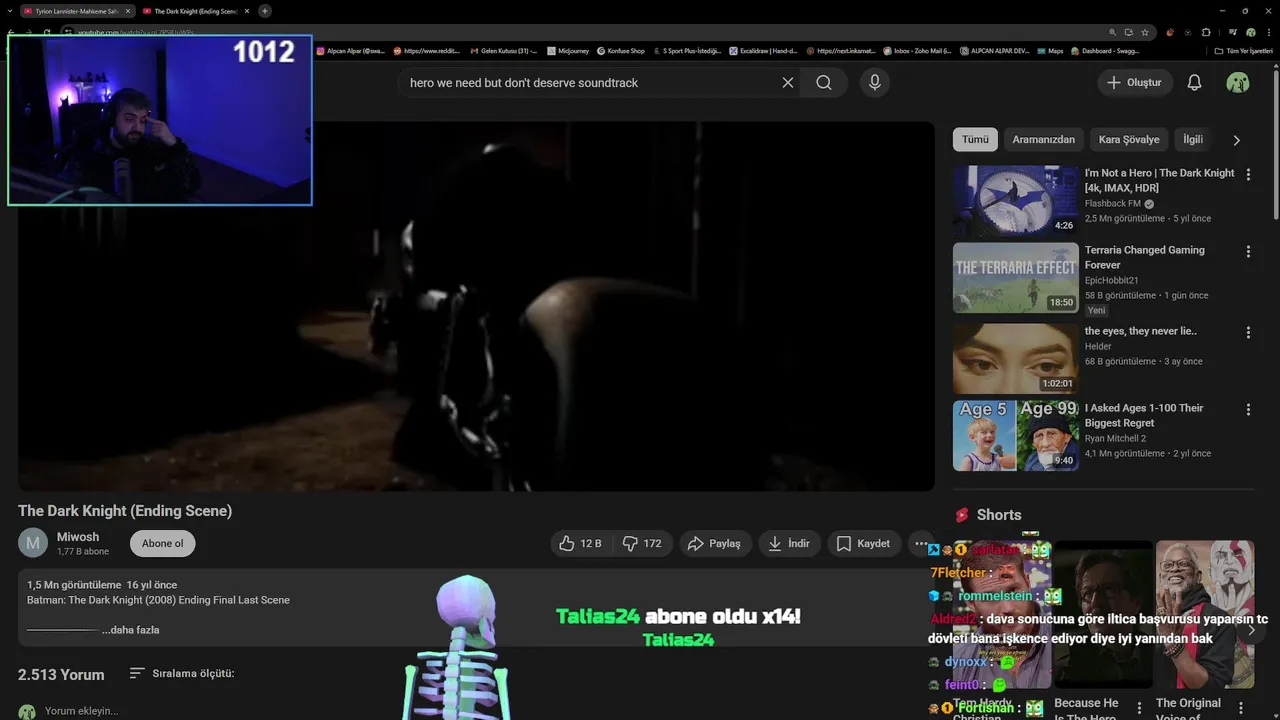Select the Tümü filter chip
The height and width of the screenshot is (720, 1280).
tap(975, 140)
